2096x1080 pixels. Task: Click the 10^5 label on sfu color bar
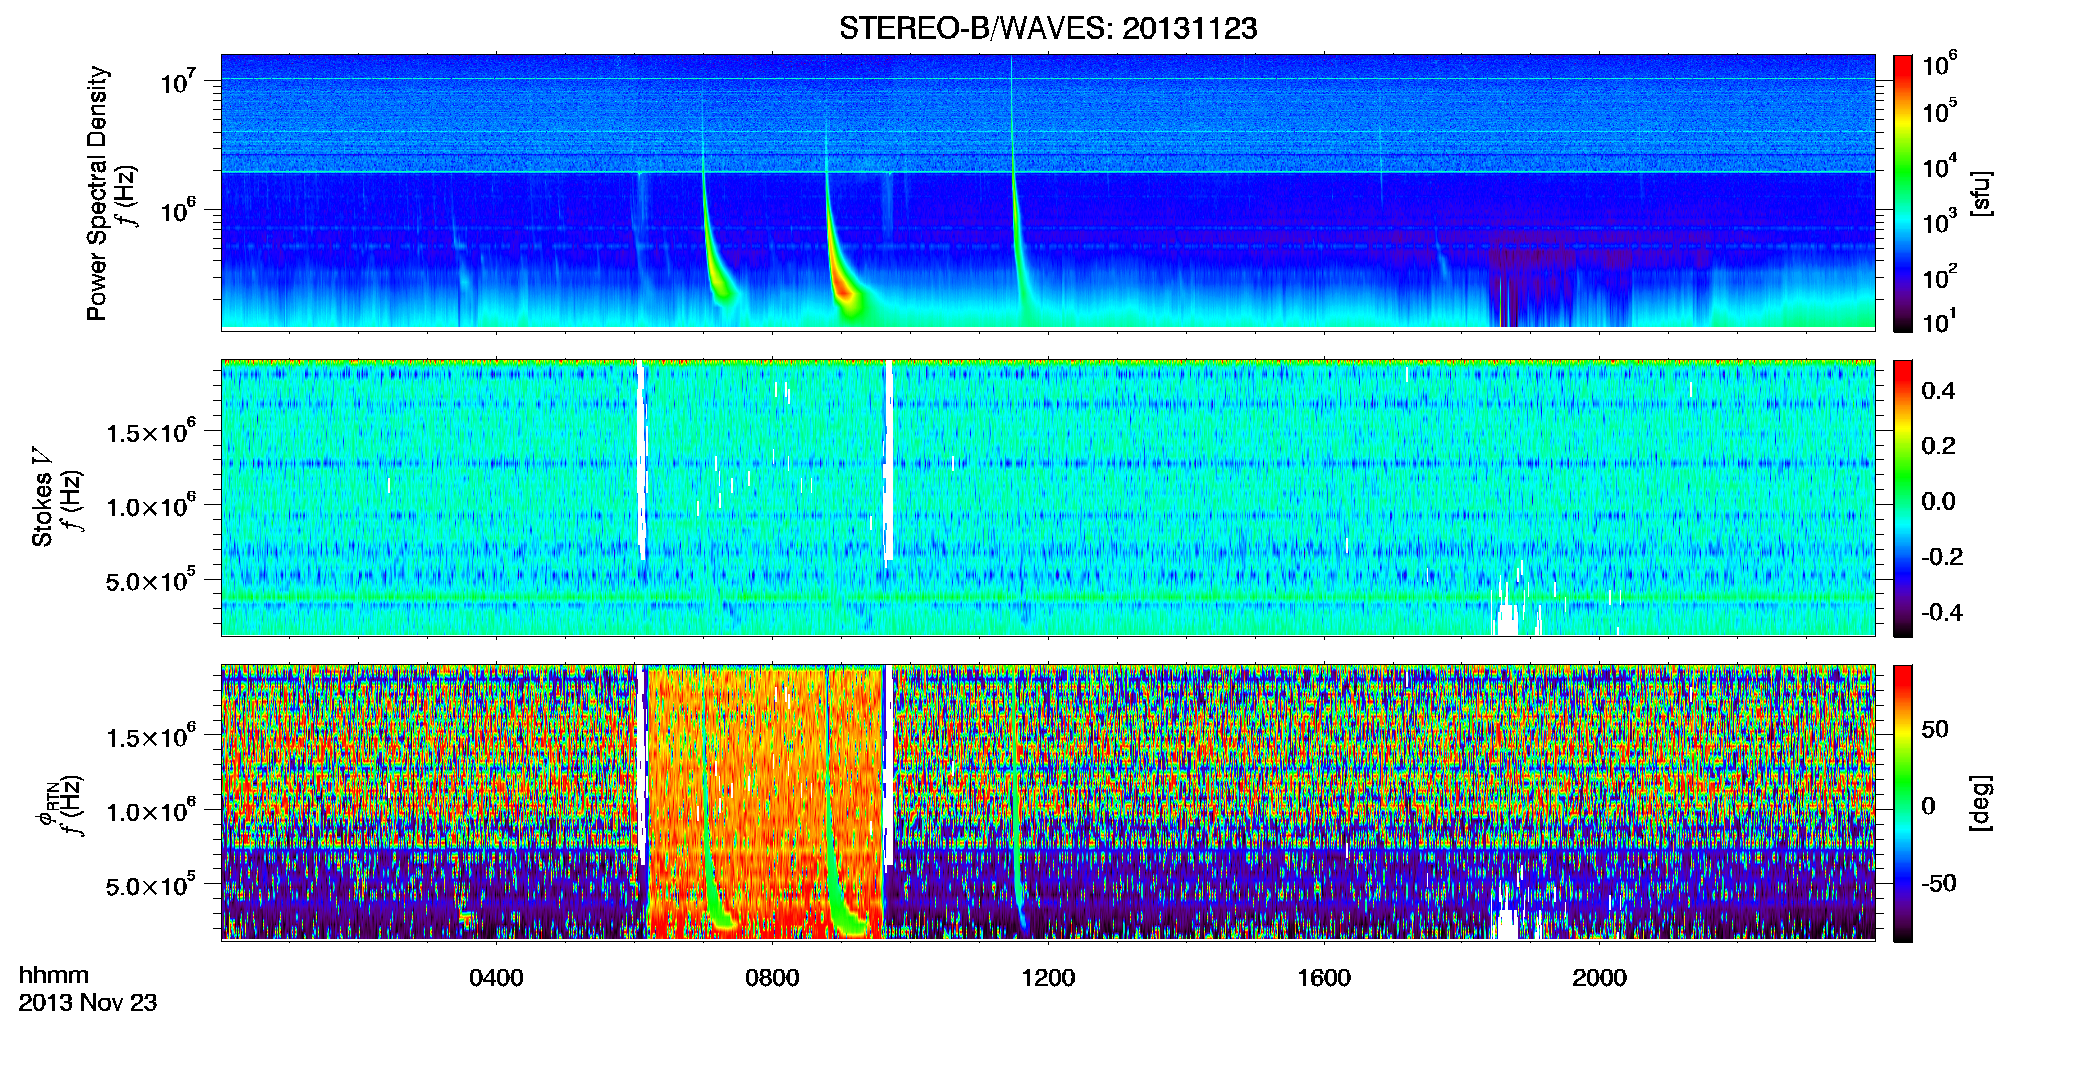point(1940,111)
